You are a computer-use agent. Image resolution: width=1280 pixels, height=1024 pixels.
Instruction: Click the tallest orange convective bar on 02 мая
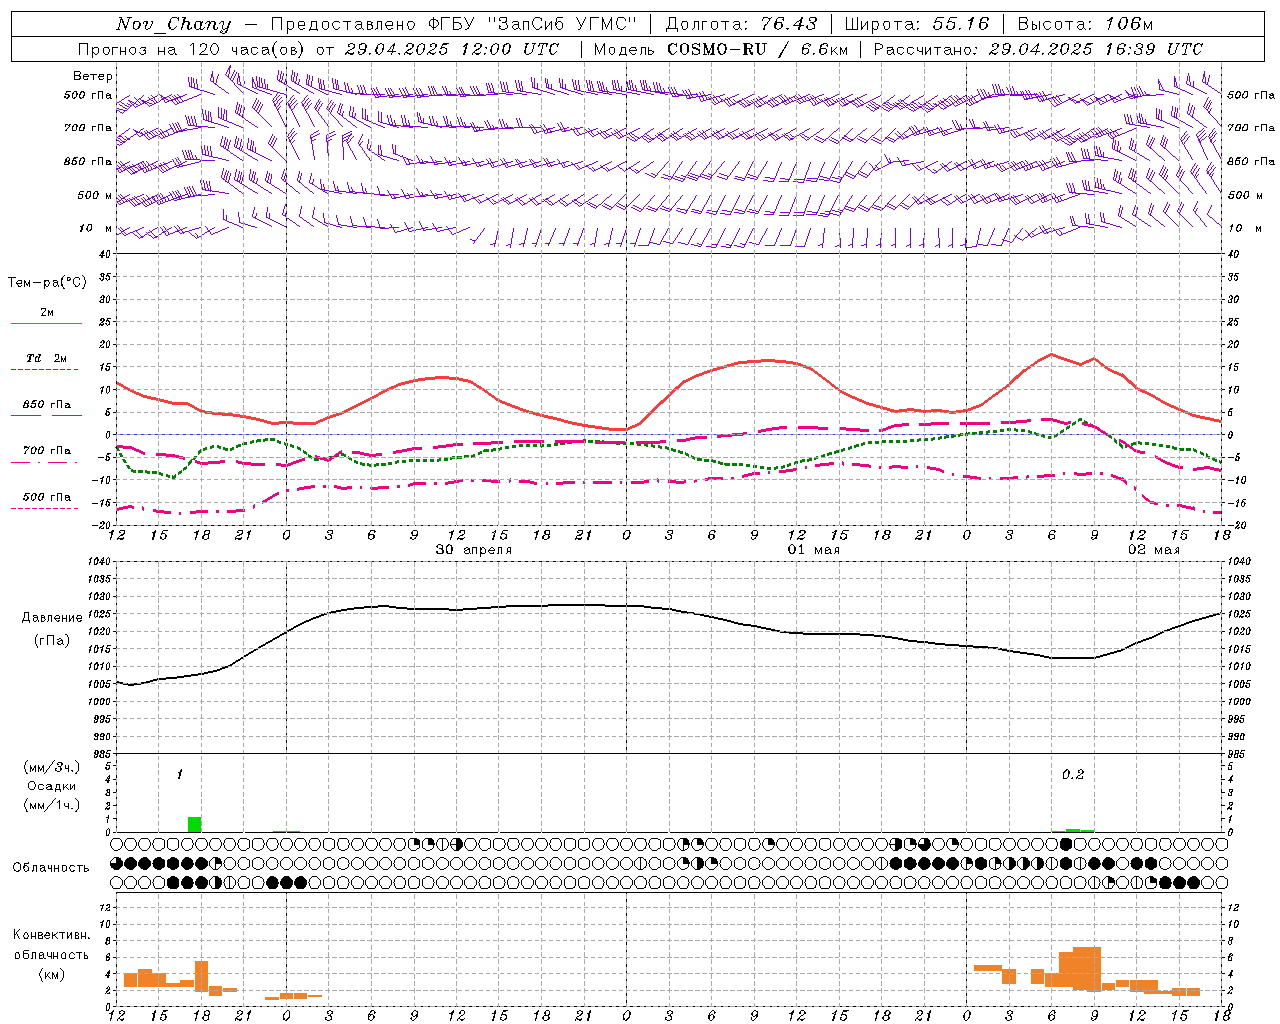pos(1087,968)
